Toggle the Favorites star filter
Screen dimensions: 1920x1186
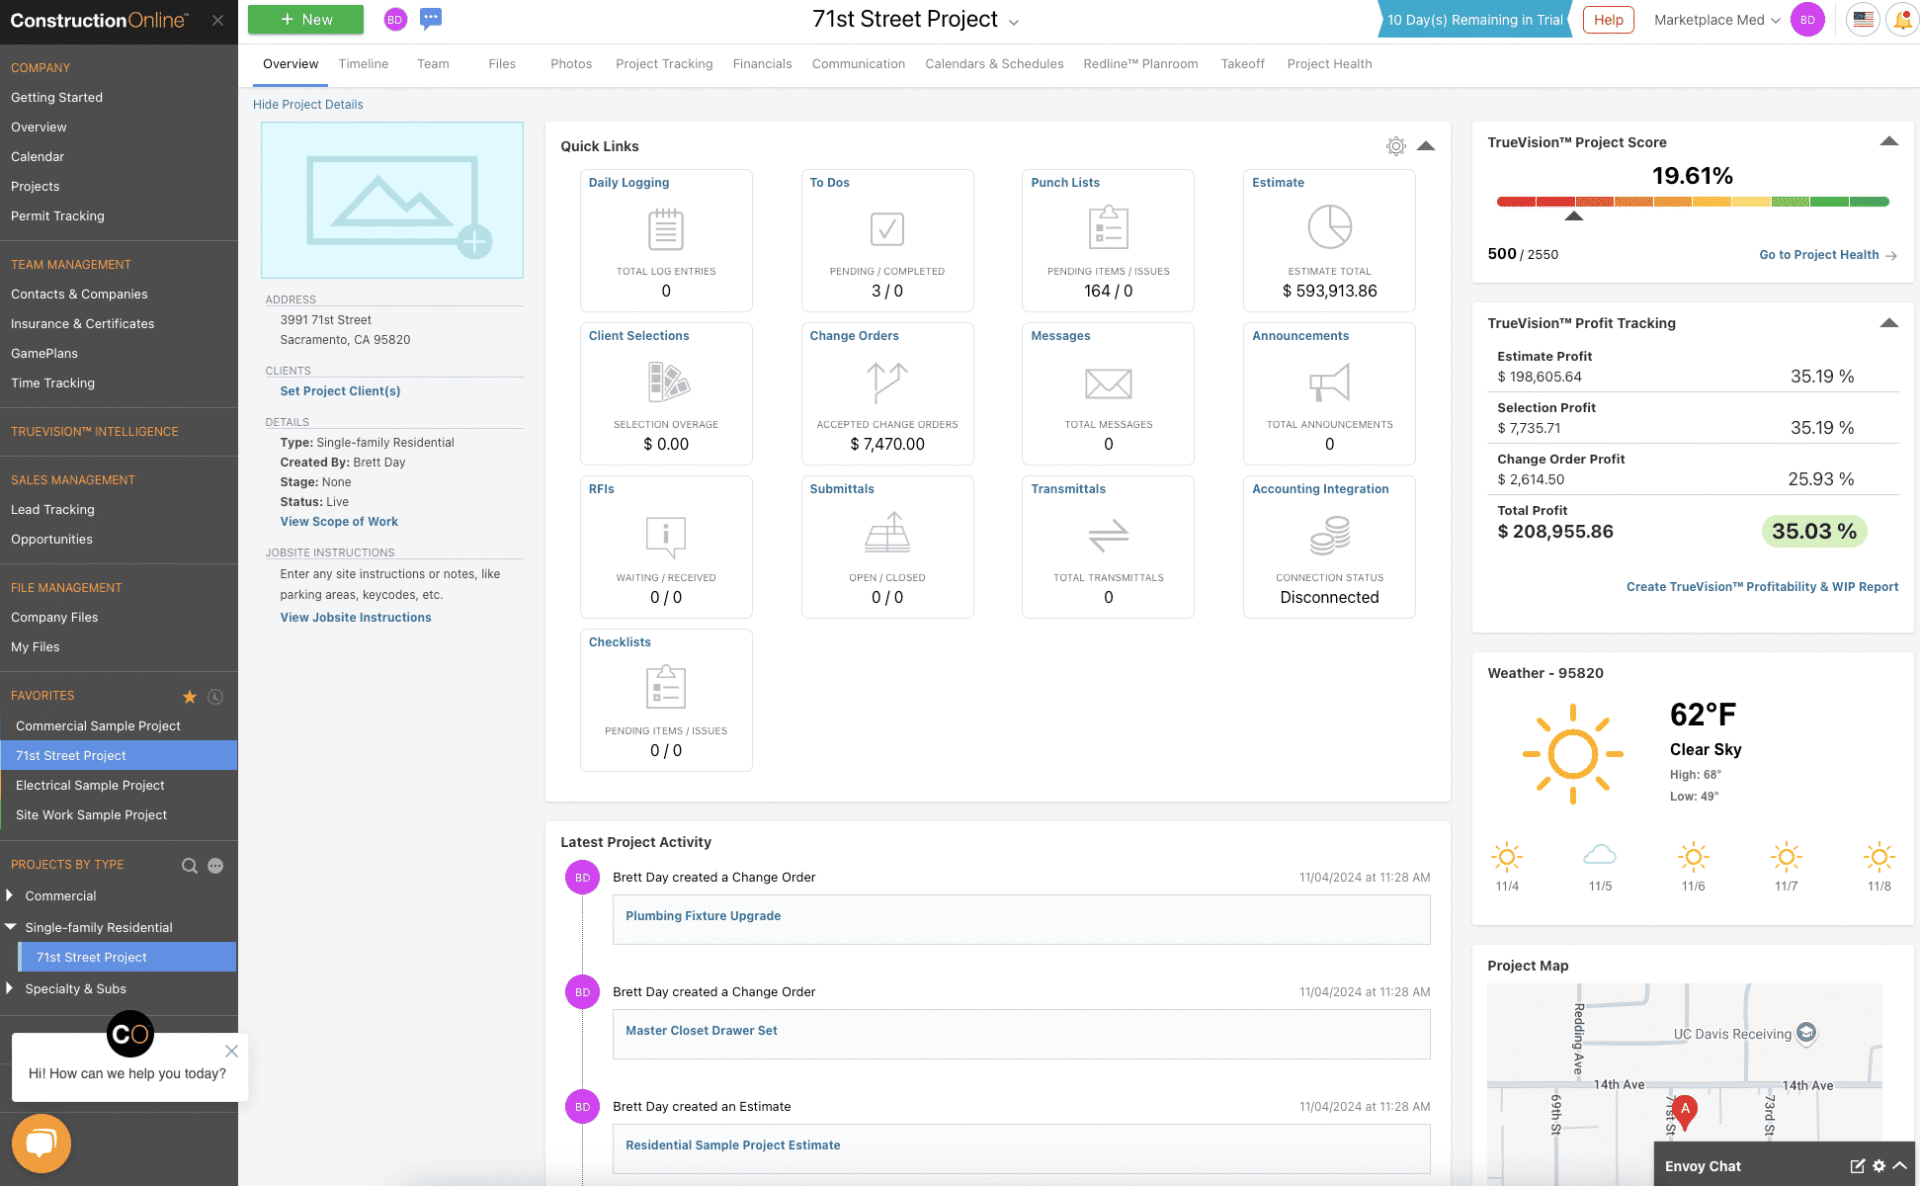tap(189, 696)
